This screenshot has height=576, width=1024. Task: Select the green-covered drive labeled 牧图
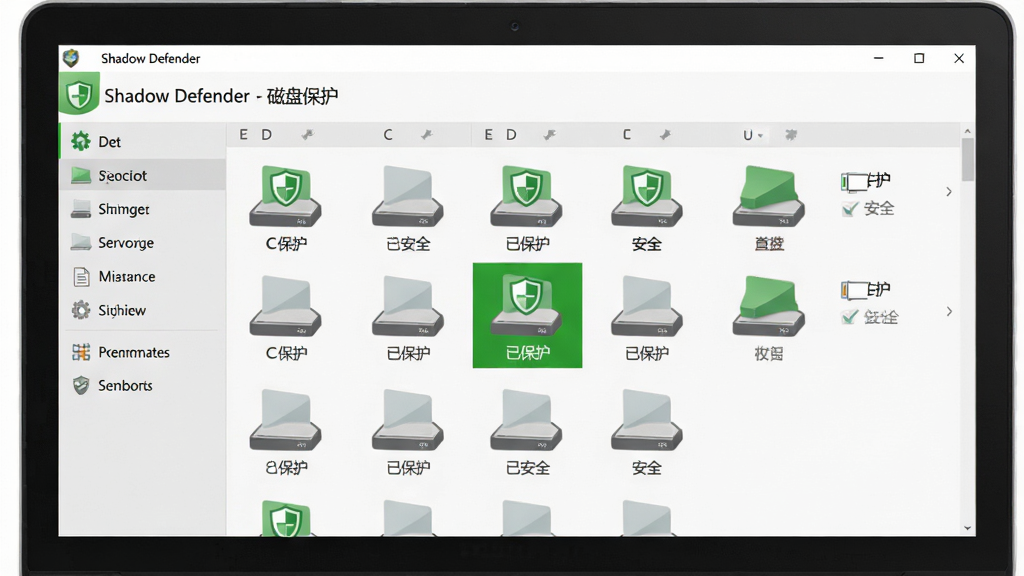point(769,317)
